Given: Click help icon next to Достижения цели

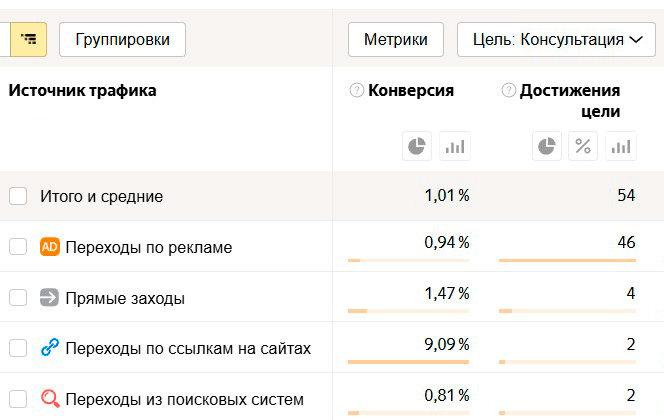Looking at the screenshot, I should (510, 91).
